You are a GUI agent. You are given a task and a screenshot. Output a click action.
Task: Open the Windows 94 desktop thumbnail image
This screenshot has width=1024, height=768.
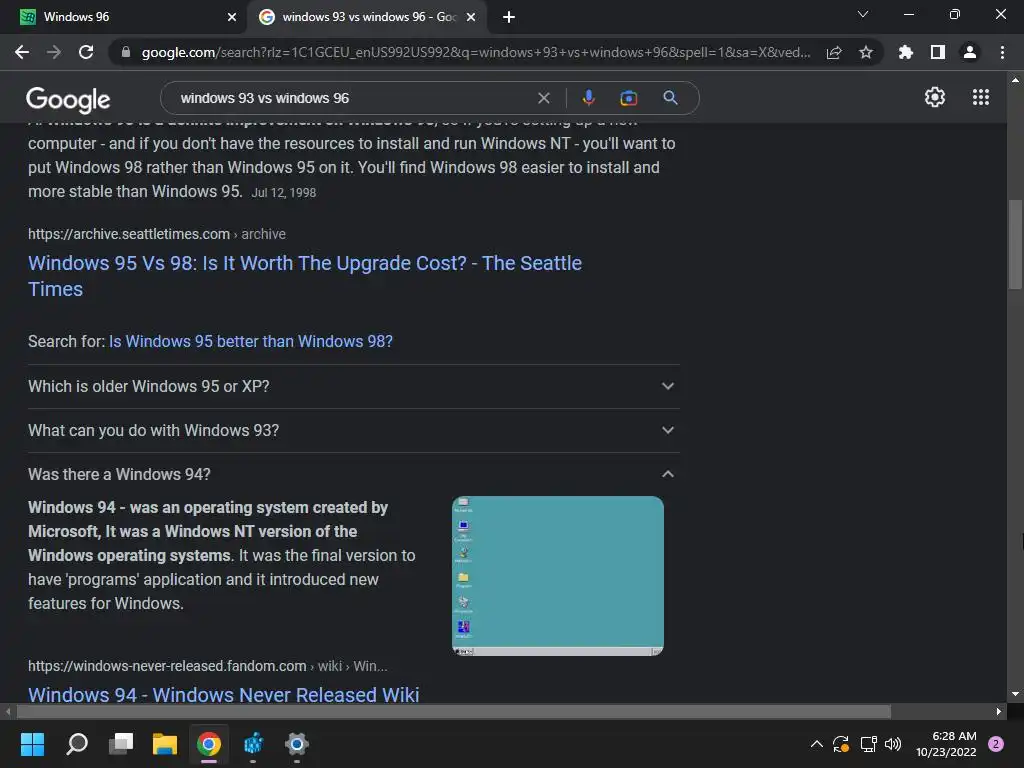(558, 576)
